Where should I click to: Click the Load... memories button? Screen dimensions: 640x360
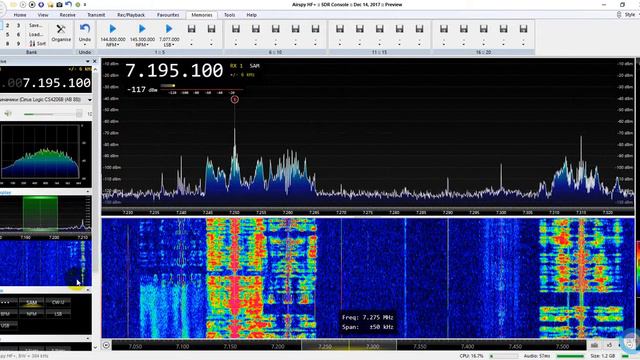click(x=37, y=34)
